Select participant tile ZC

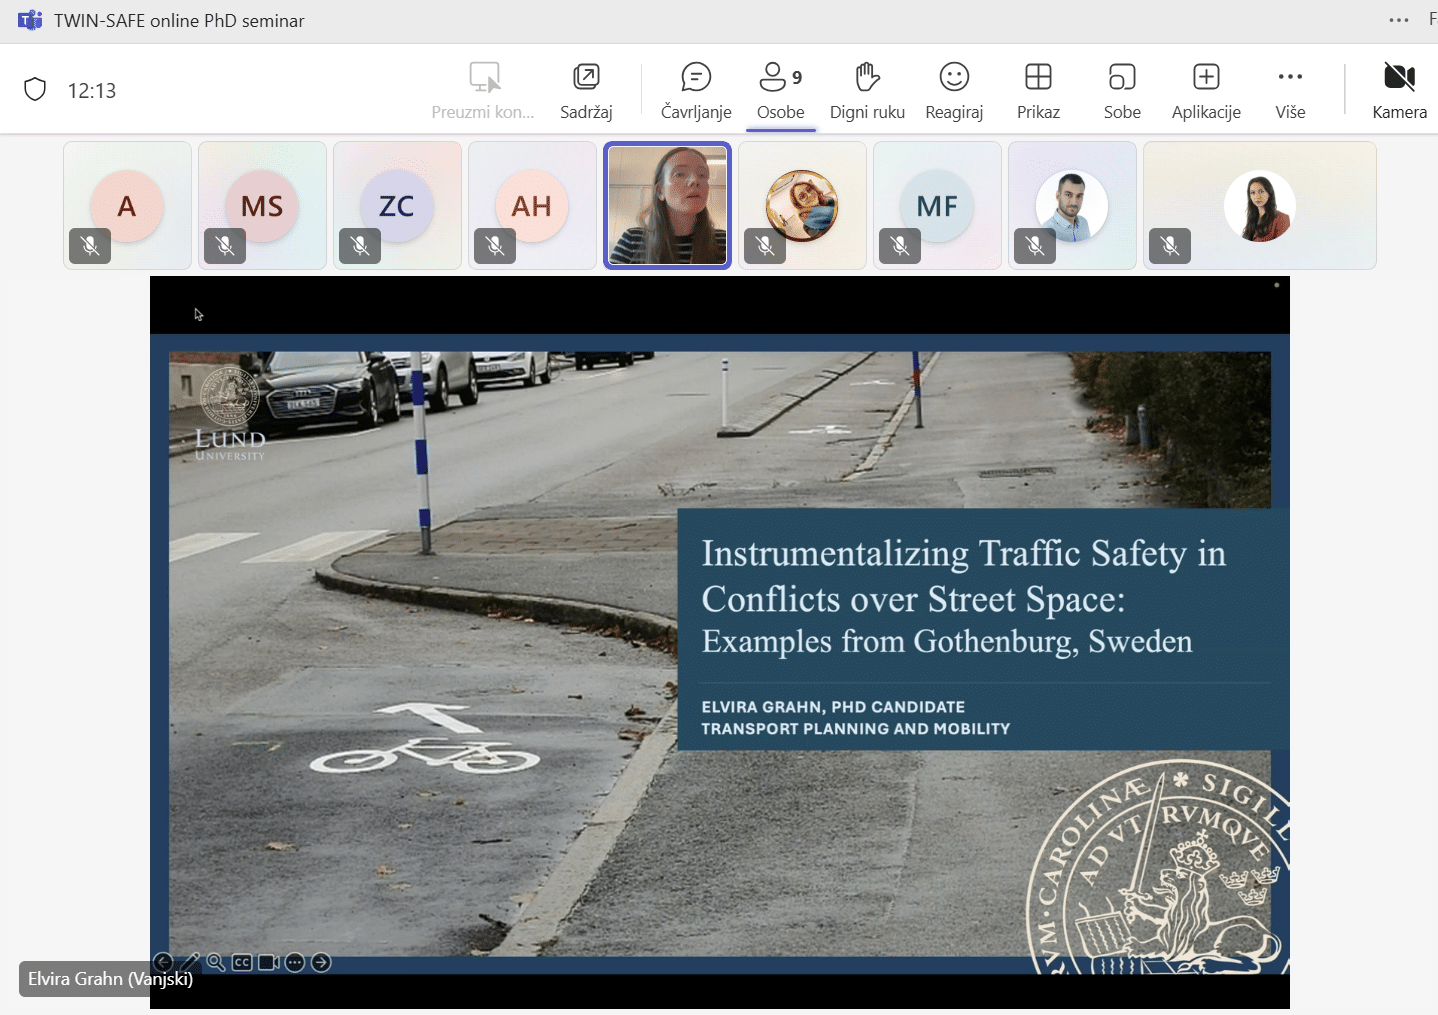(397, 205)
